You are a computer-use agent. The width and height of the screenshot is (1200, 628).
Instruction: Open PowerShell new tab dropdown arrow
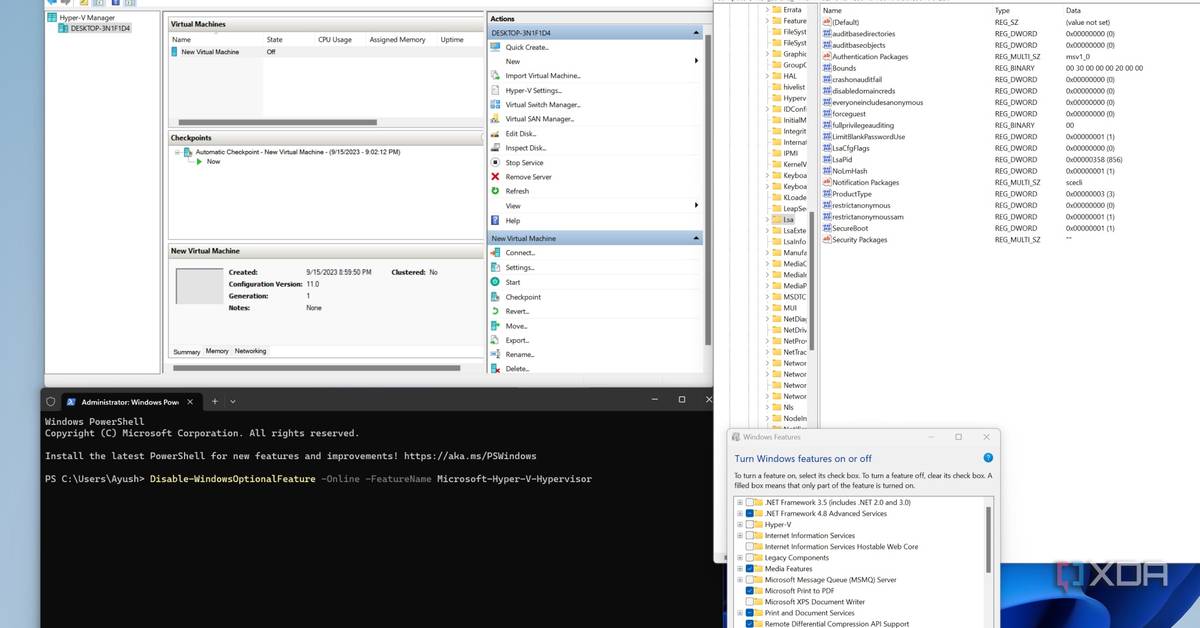click(x=232, y=401)
